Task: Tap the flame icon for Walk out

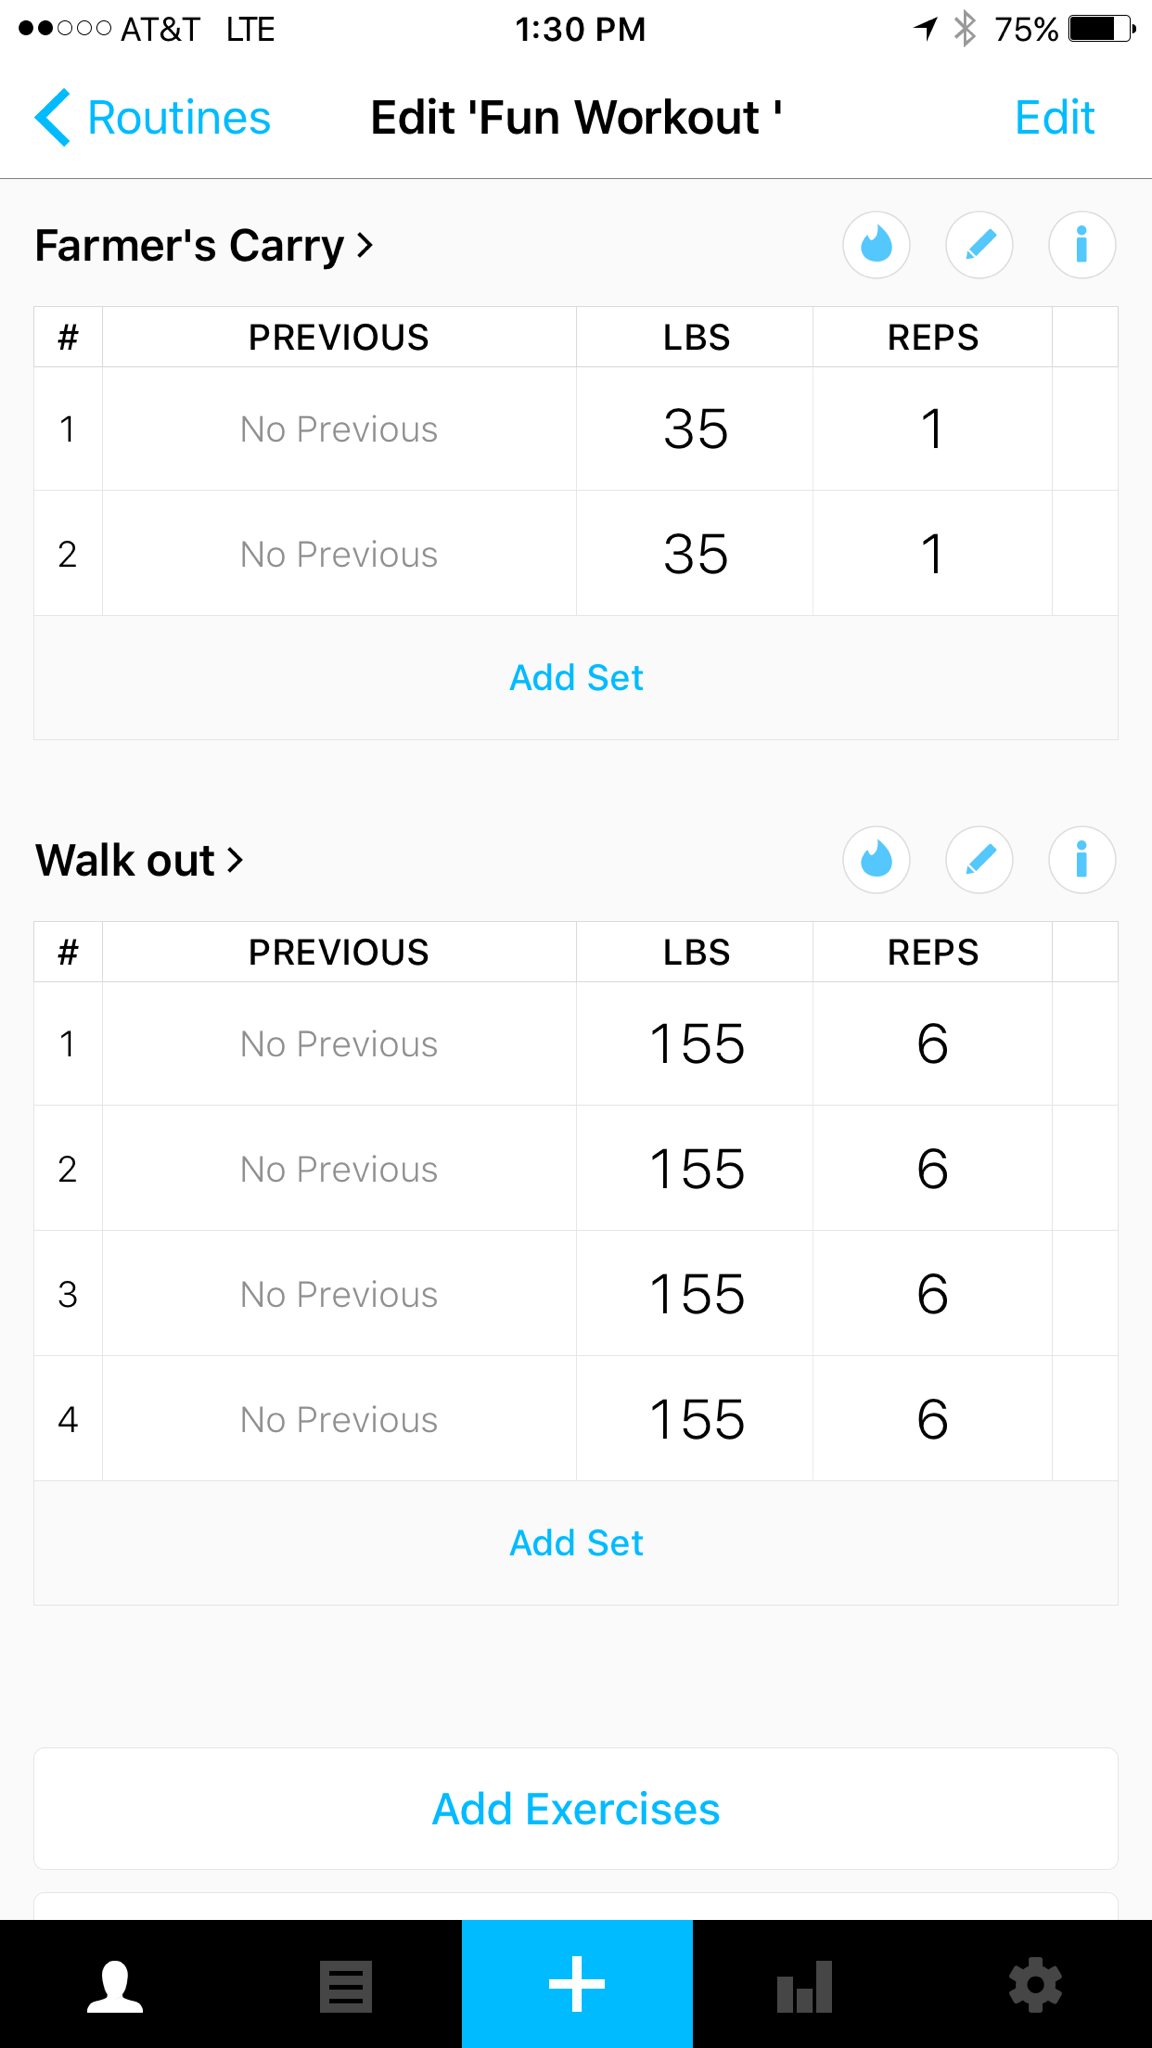Action: [876, 860]
